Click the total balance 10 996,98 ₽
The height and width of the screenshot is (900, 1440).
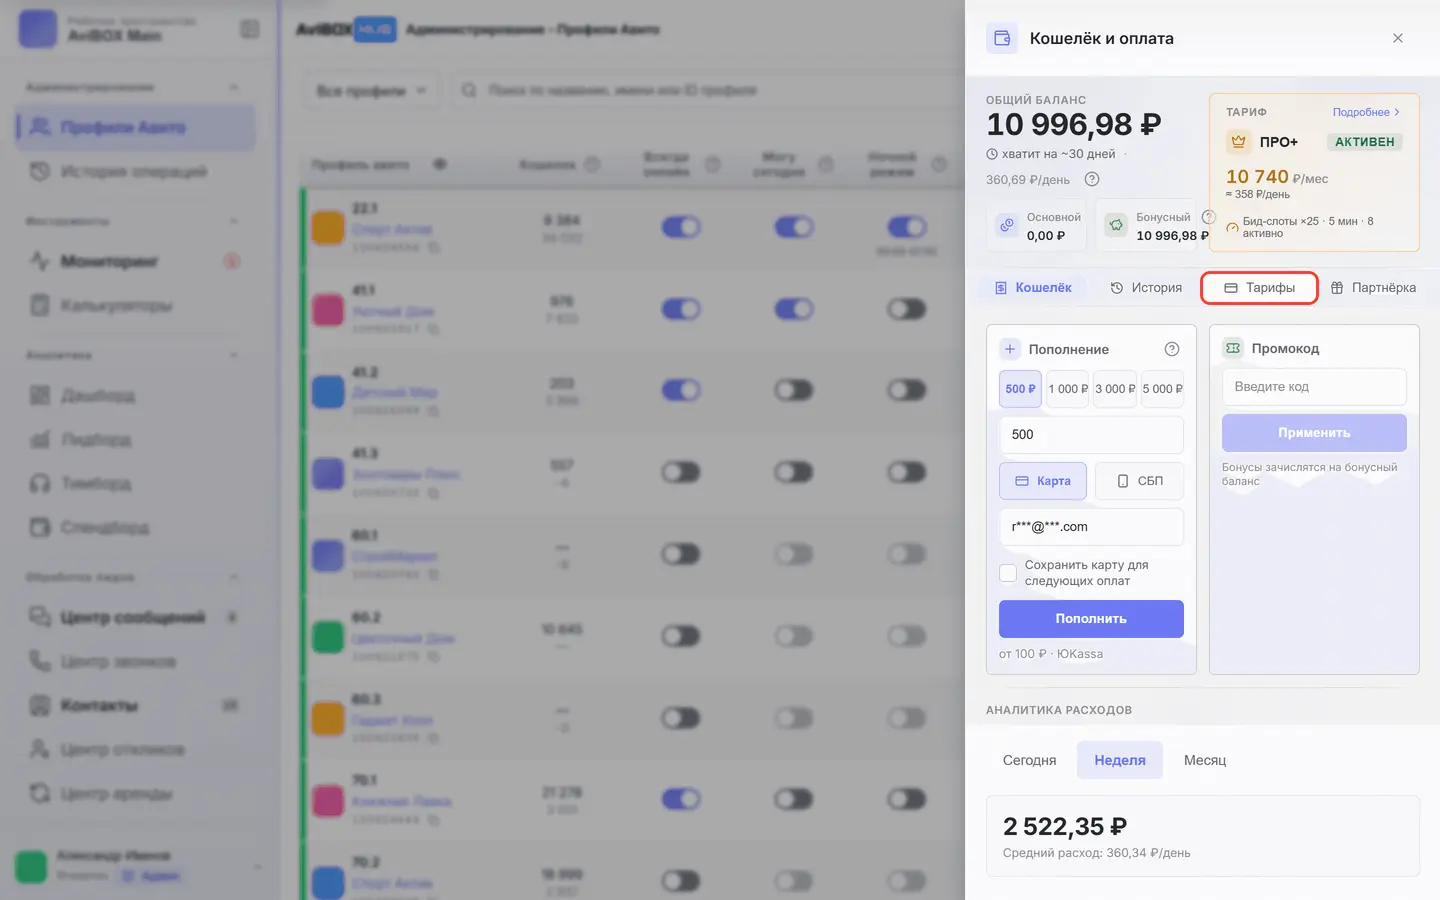[x=1073, y=125]
